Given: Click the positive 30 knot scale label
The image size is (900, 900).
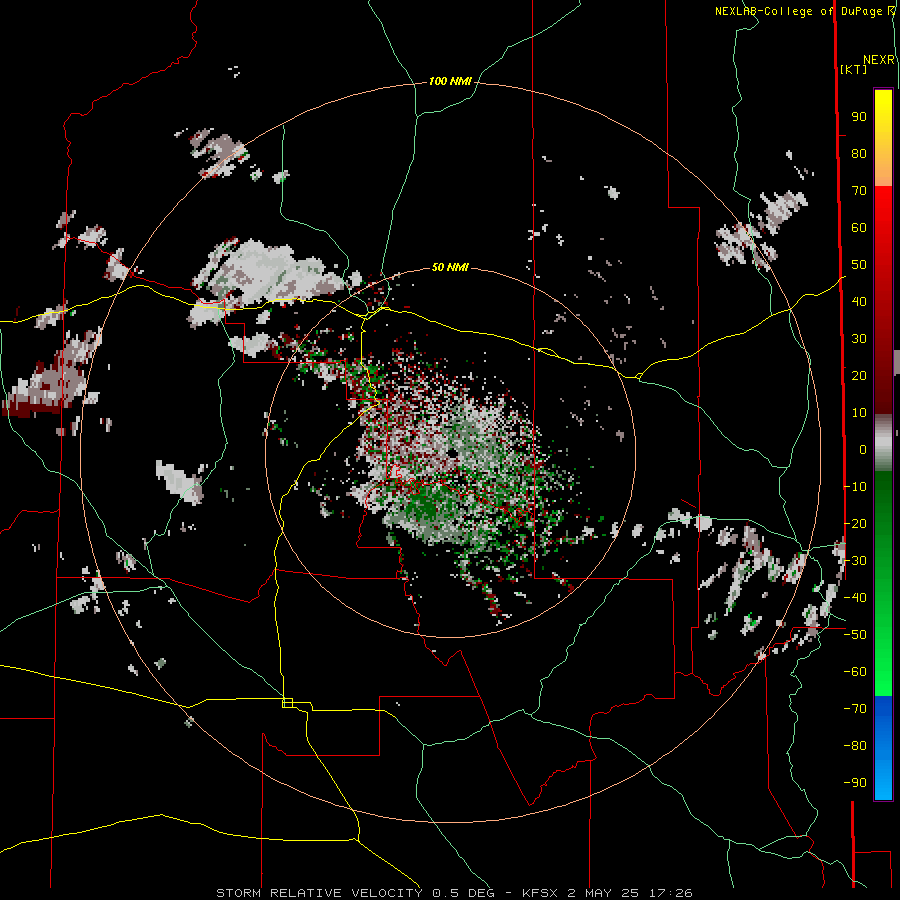Looking at the screenshot, I should click(x=859, y=339).
